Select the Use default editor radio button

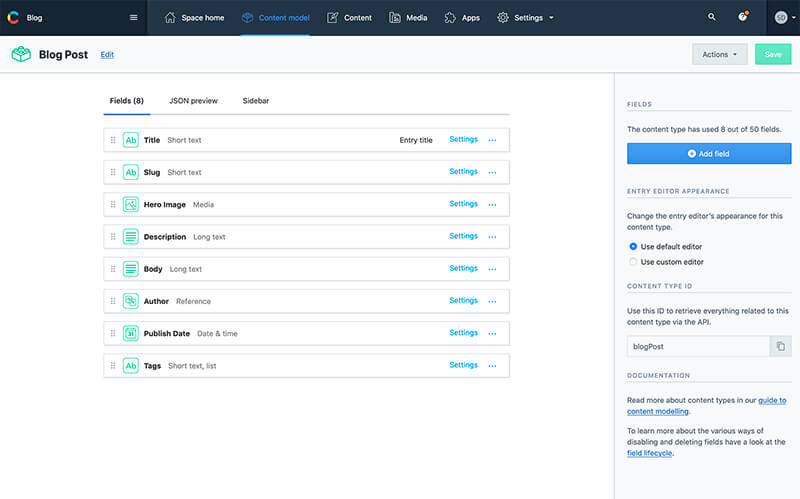(x=632, y=246)
